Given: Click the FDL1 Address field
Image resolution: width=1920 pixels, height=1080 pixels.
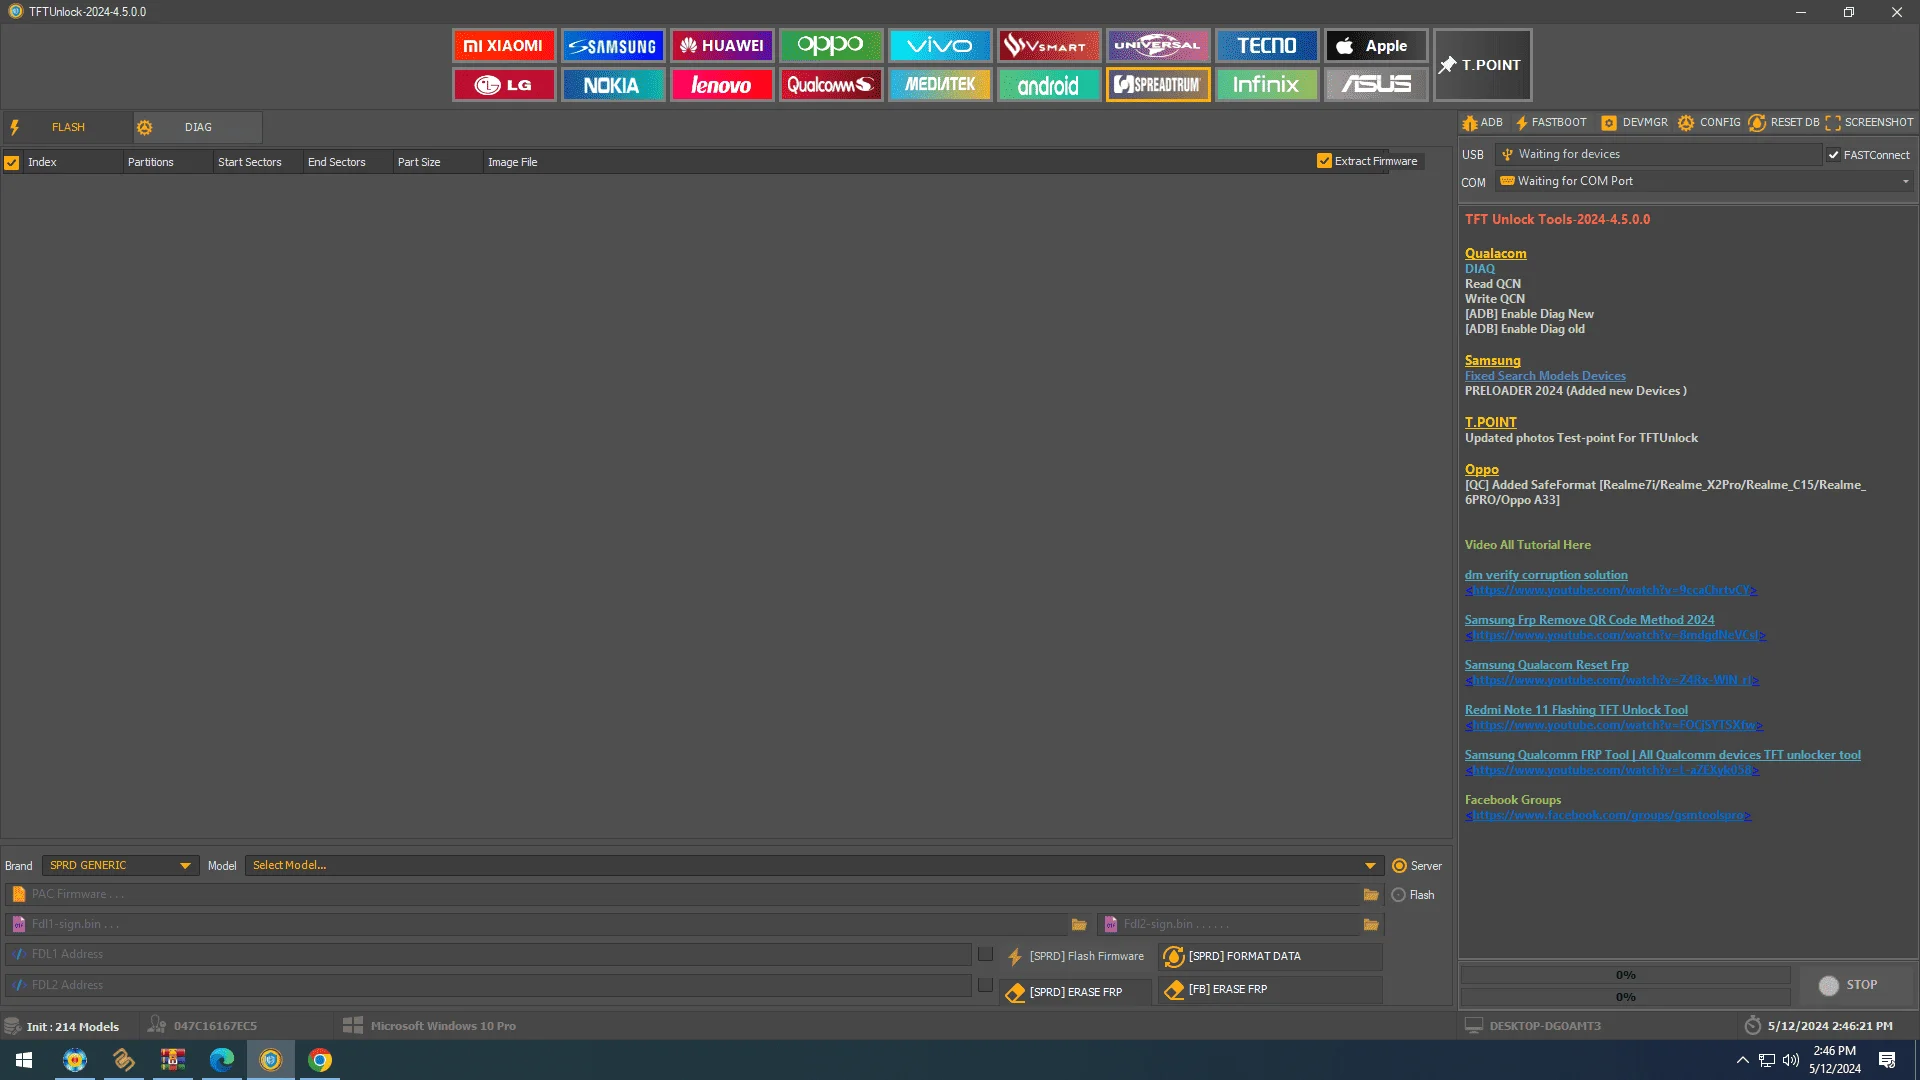Looking at the screenshot, I should tap(488, 954).
